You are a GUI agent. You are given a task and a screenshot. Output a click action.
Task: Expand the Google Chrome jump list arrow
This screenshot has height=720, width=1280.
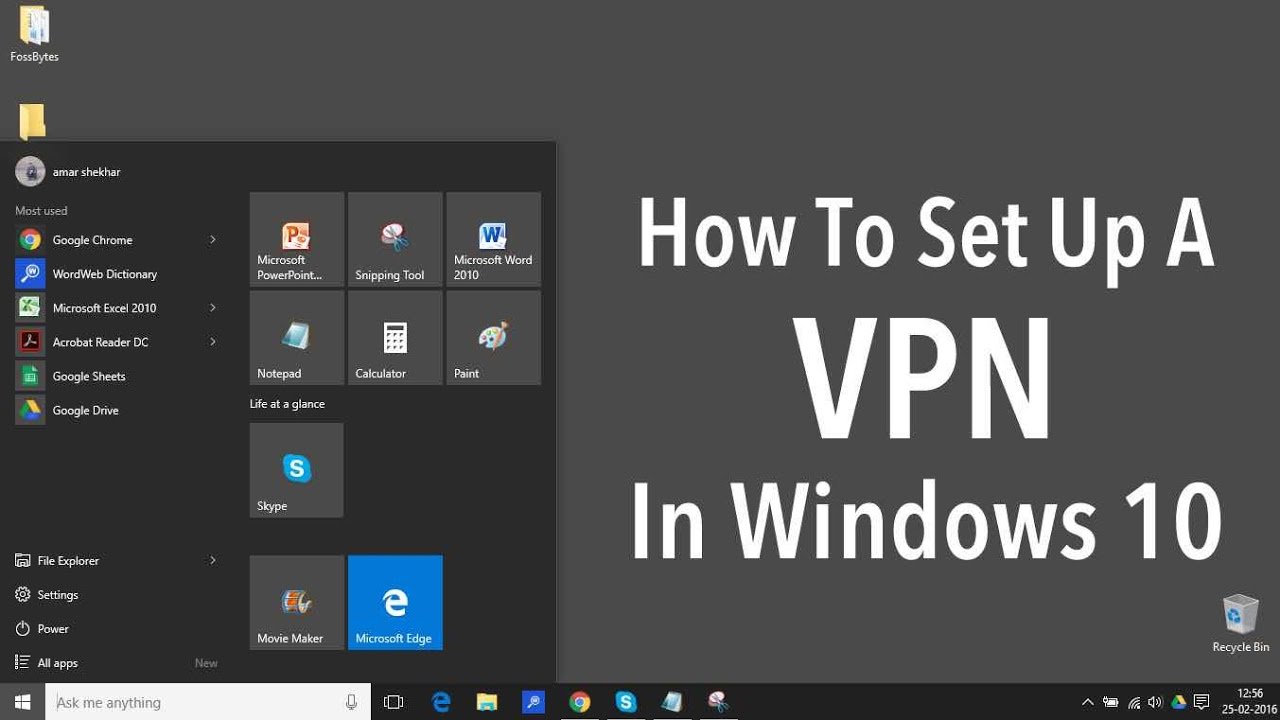(213, 240)
